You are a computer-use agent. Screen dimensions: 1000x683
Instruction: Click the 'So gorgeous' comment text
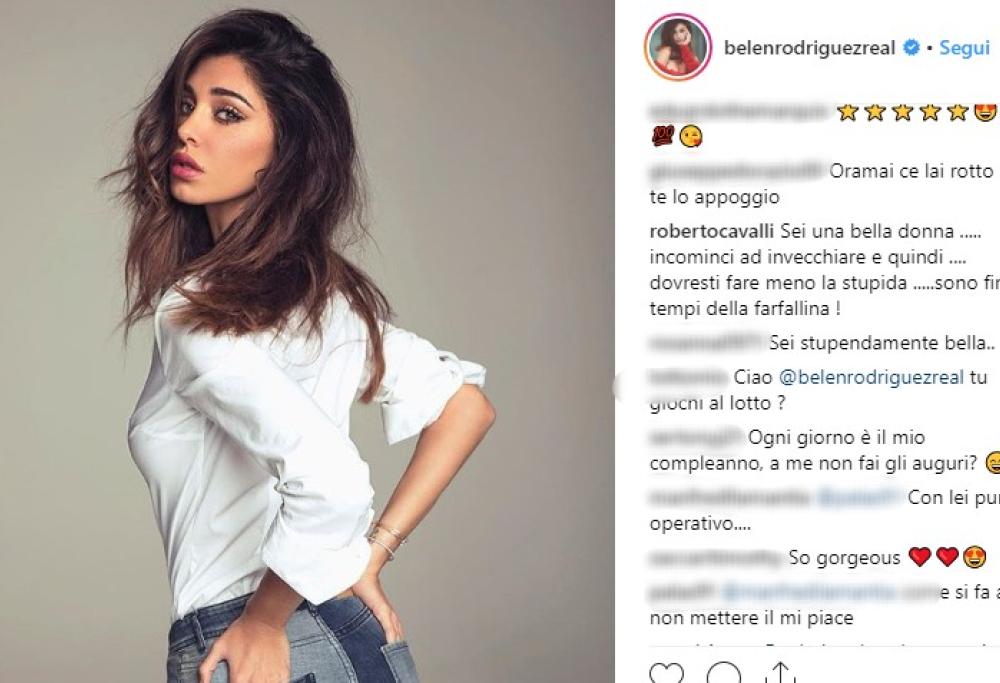[x=844, y=558]
